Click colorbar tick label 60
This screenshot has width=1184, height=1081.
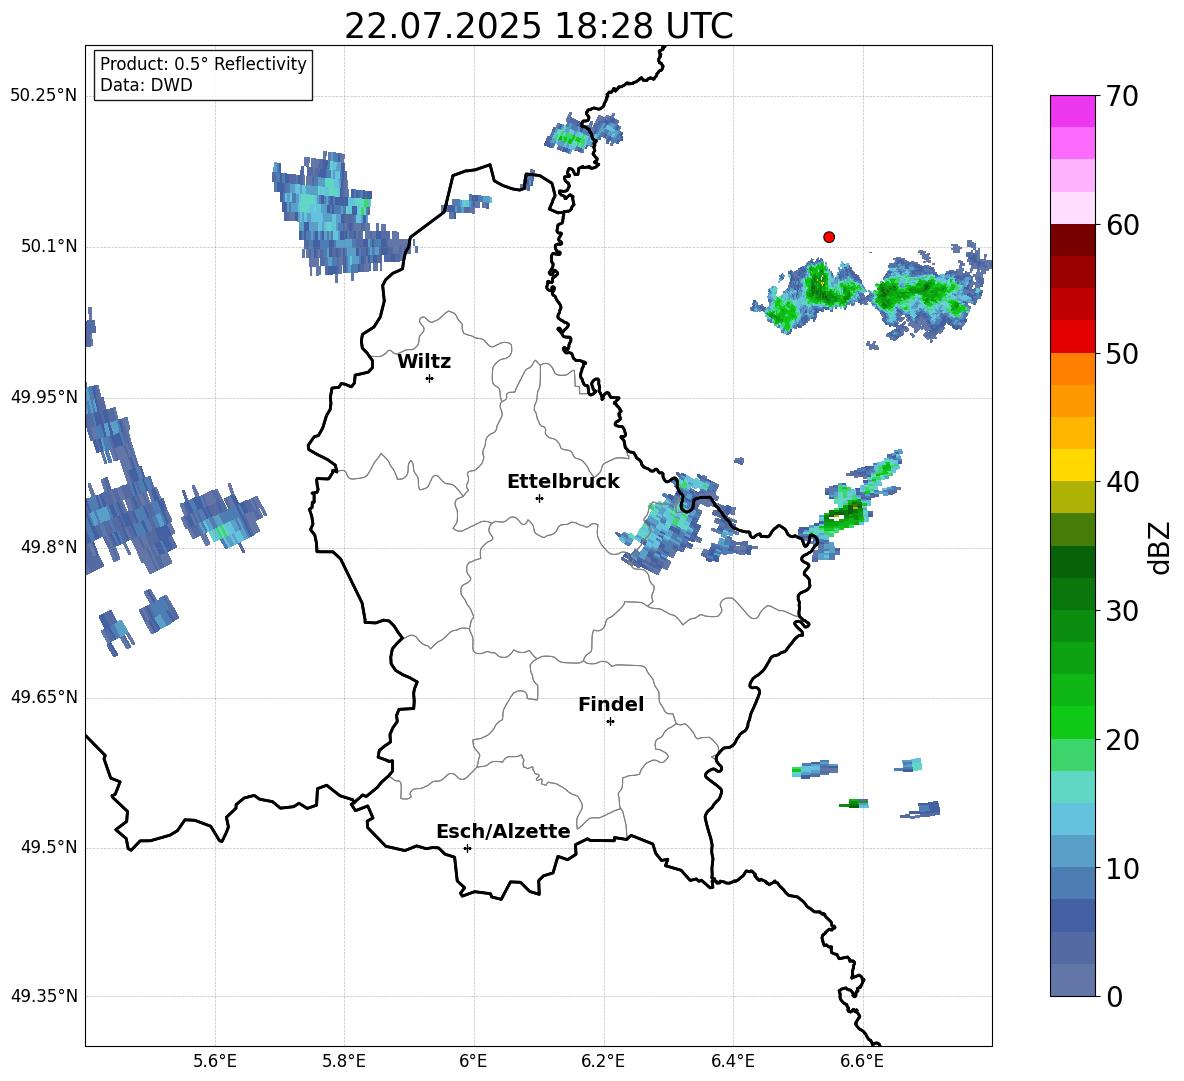(x=1122, y=225)
